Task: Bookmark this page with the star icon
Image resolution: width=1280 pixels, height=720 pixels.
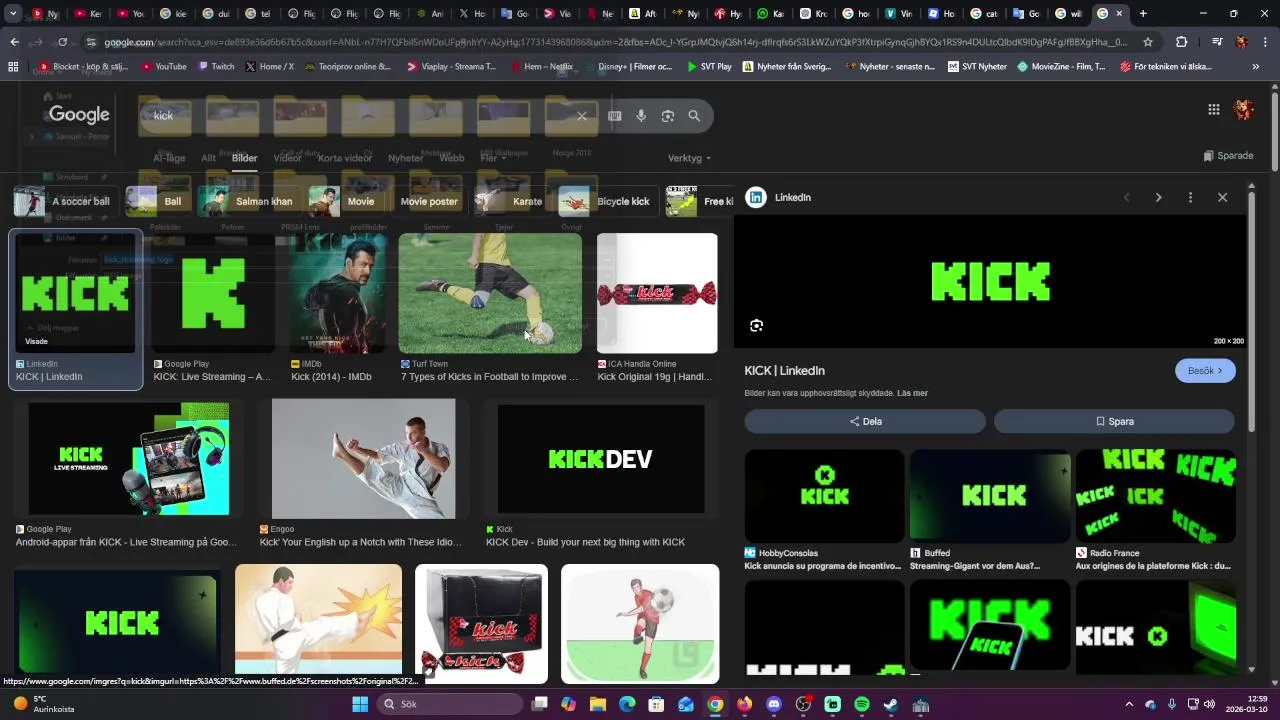Action: coord(1148,42)
